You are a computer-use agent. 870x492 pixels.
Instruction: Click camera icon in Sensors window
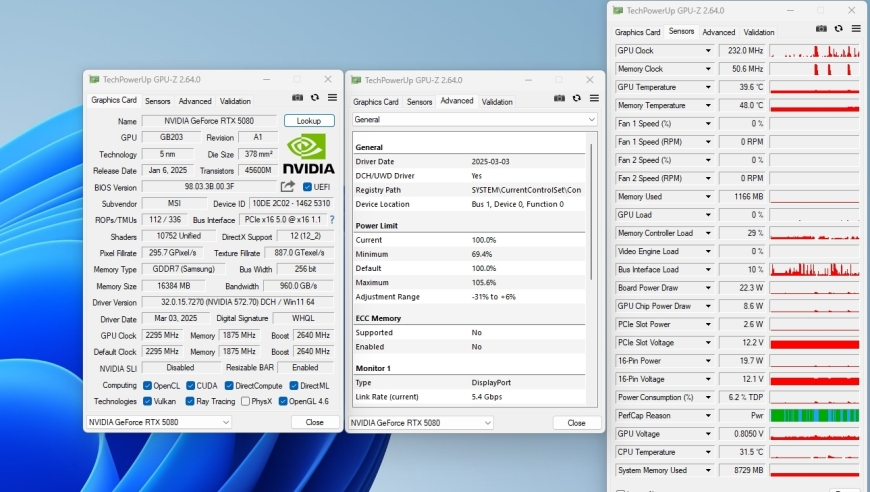coord(821,28)
